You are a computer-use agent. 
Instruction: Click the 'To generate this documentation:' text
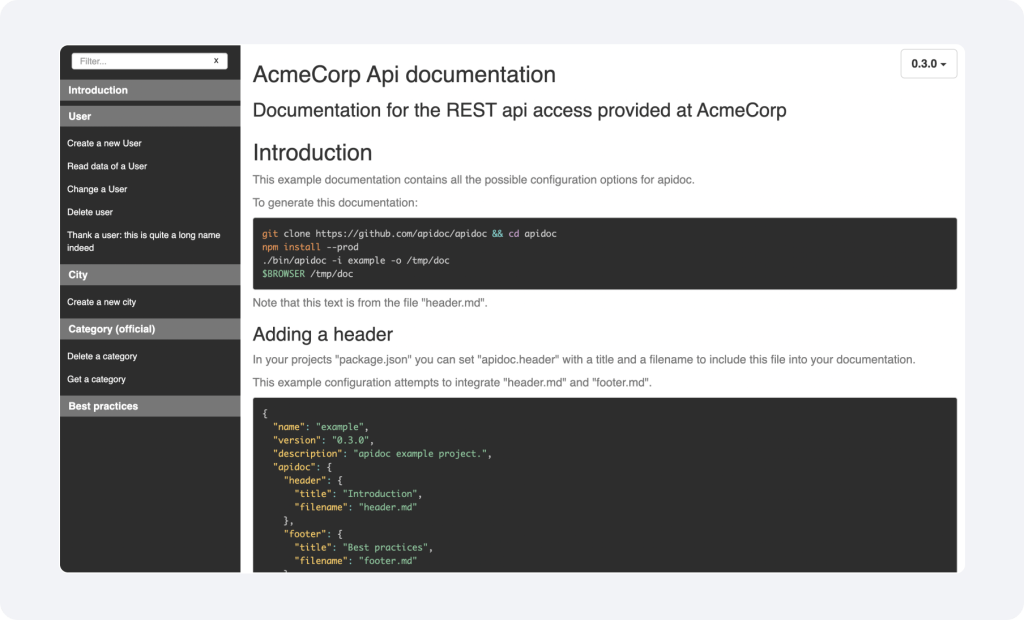point(335,203)
